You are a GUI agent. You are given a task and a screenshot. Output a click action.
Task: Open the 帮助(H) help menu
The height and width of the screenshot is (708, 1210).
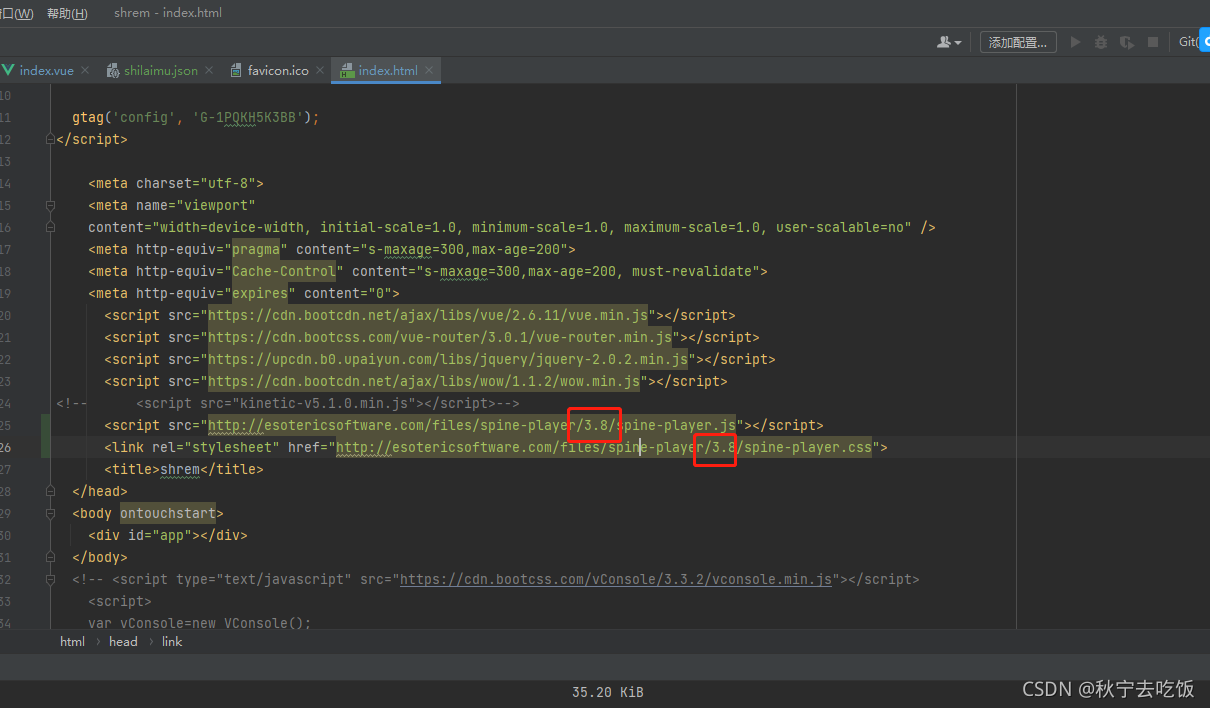point(67,13)
